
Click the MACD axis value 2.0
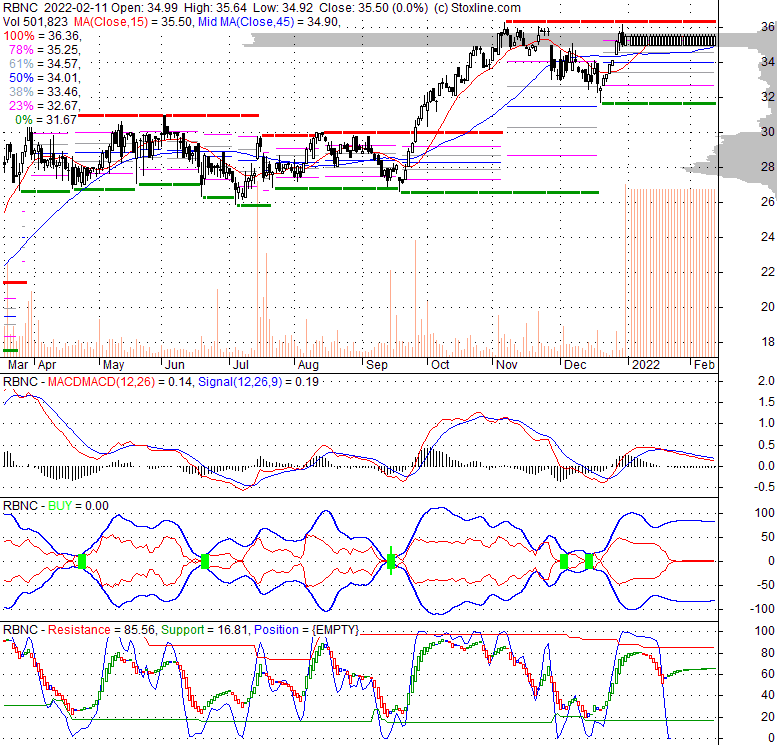click(x=767, y=381)
